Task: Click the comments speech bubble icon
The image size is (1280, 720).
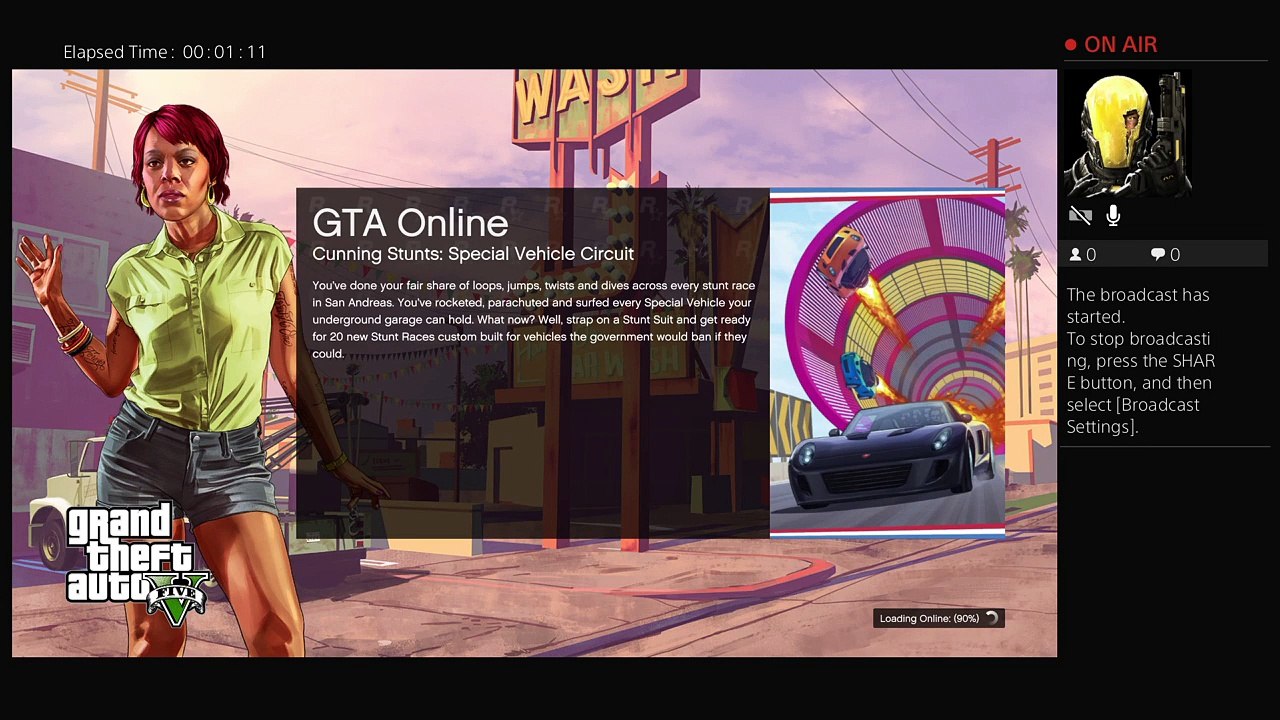Action: [x=1158, y=255]
